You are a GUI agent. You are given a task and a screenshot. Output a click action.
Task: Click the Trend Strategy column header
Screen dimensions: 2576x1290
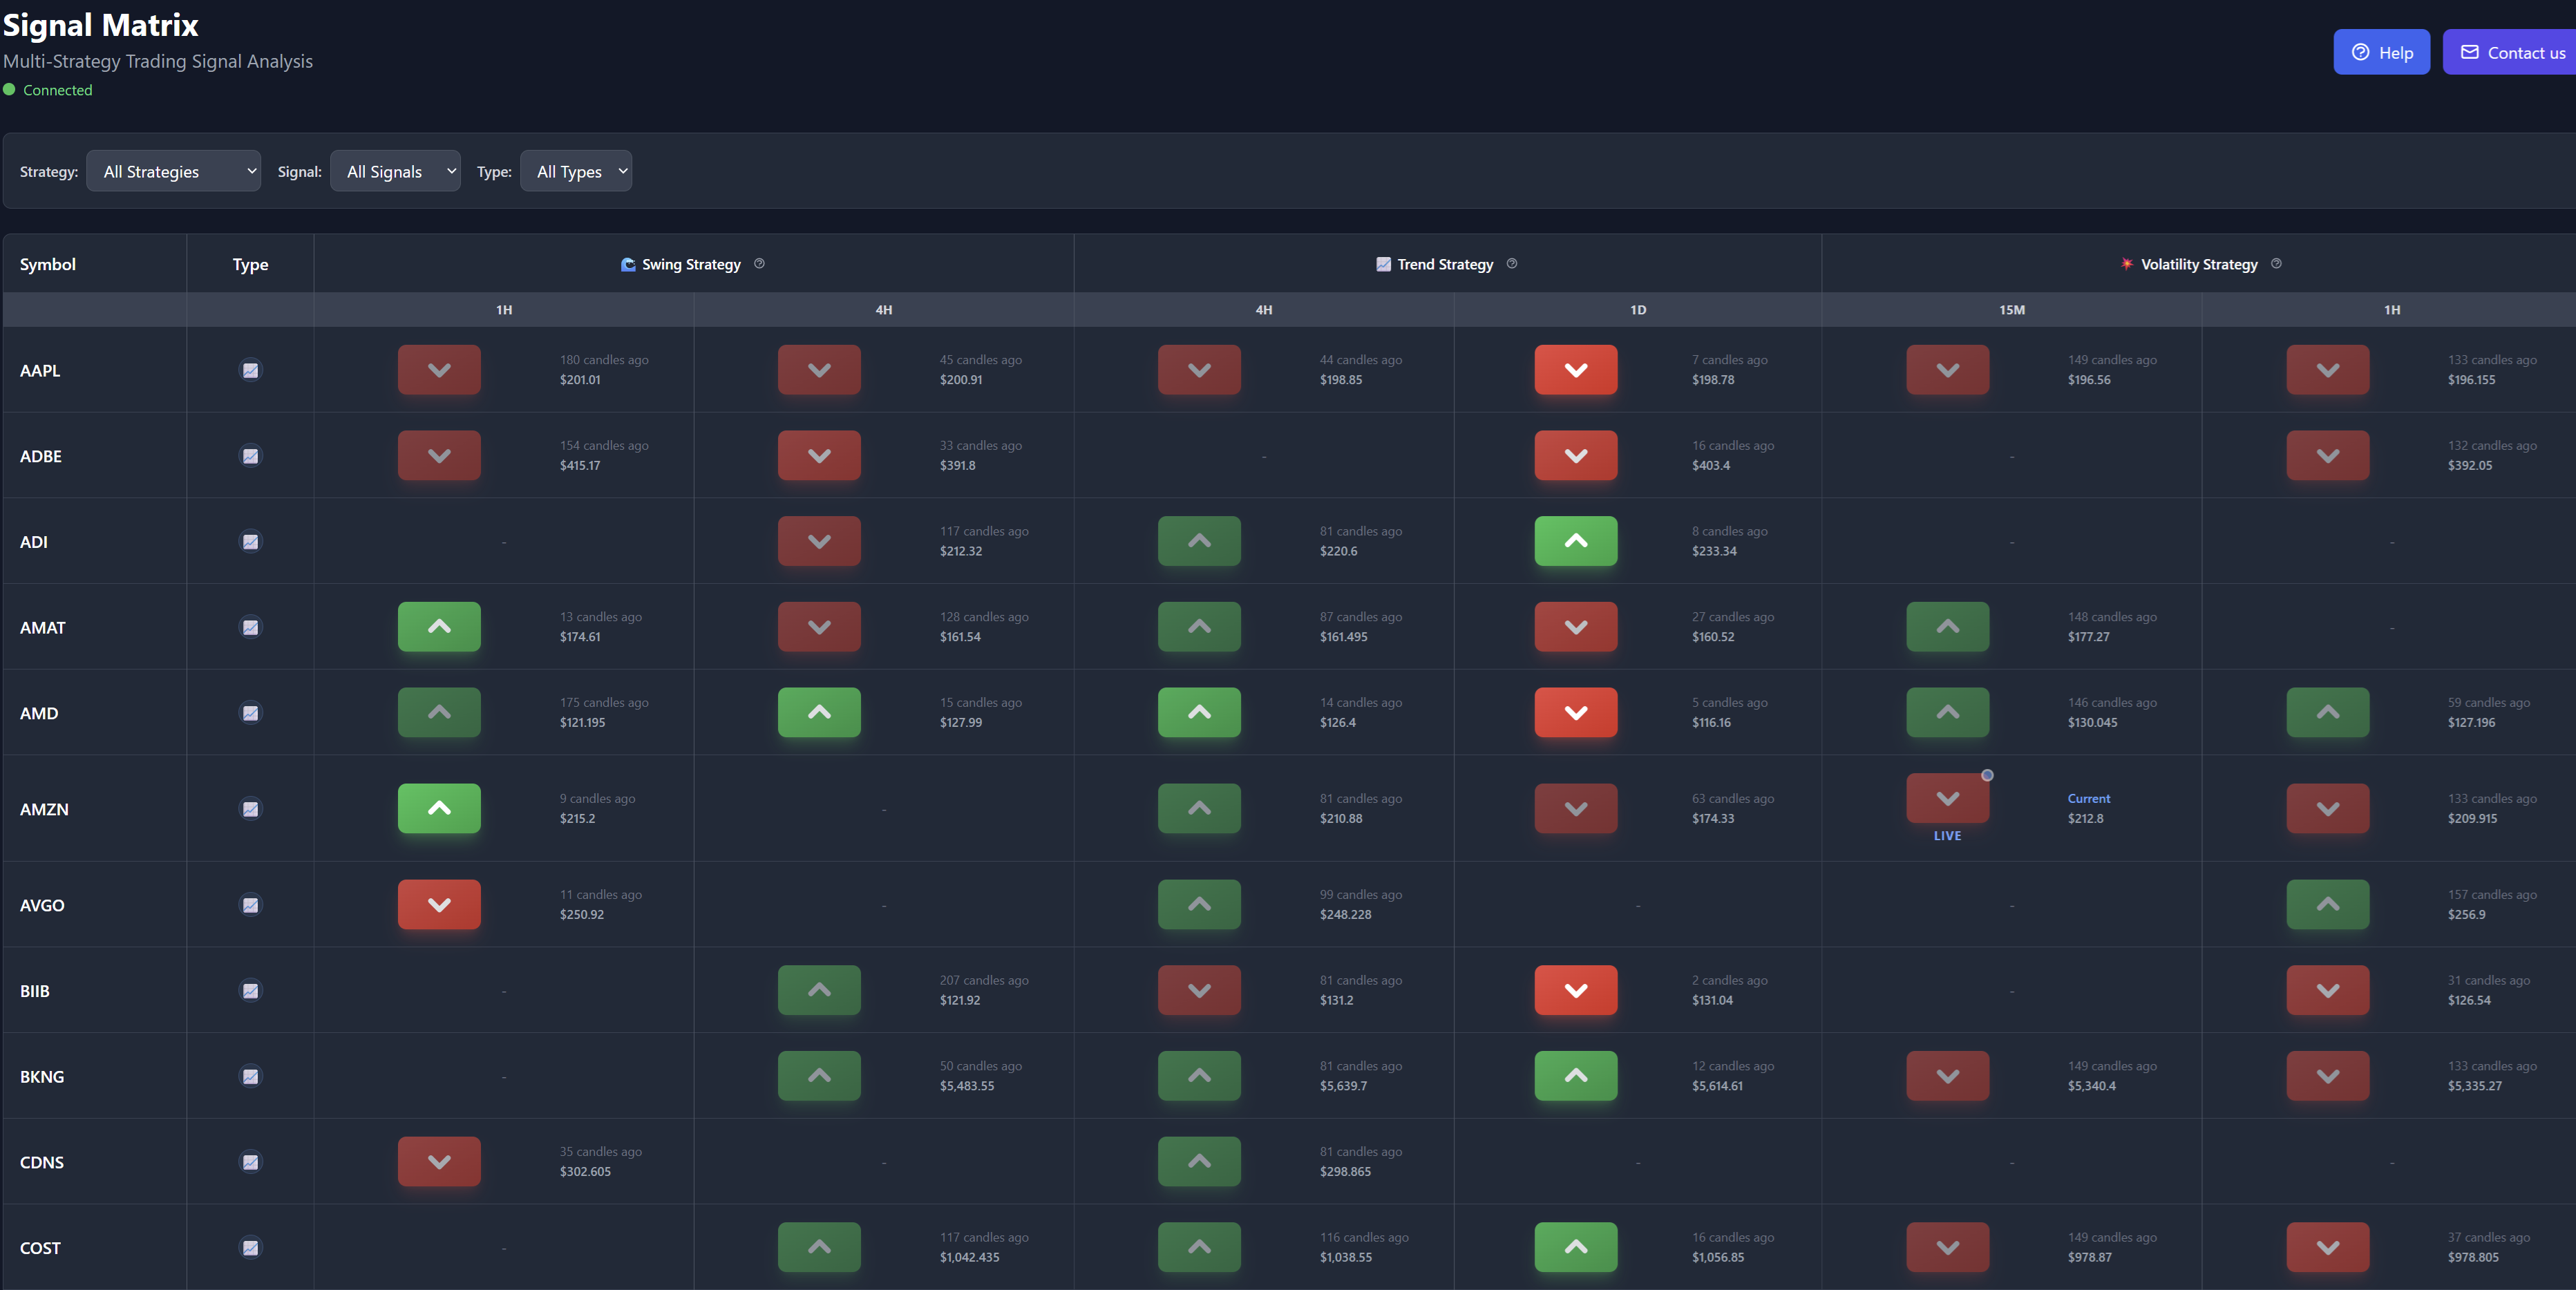coord(1448,264)
